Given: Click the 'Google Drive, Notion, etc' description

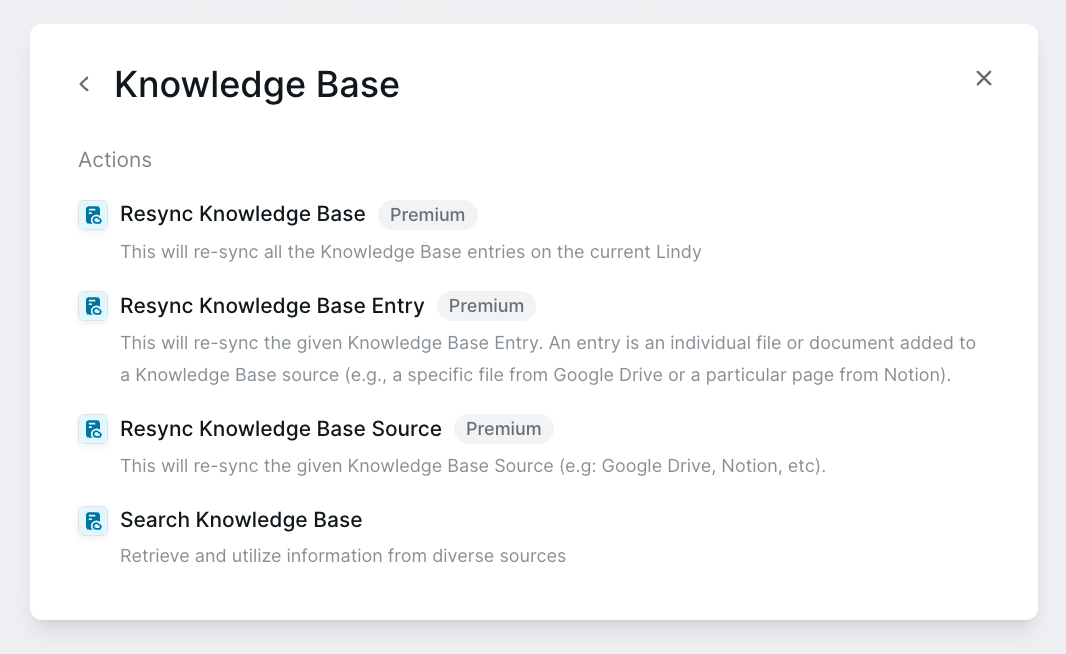Looking at the screenshot, I should 472,466.
